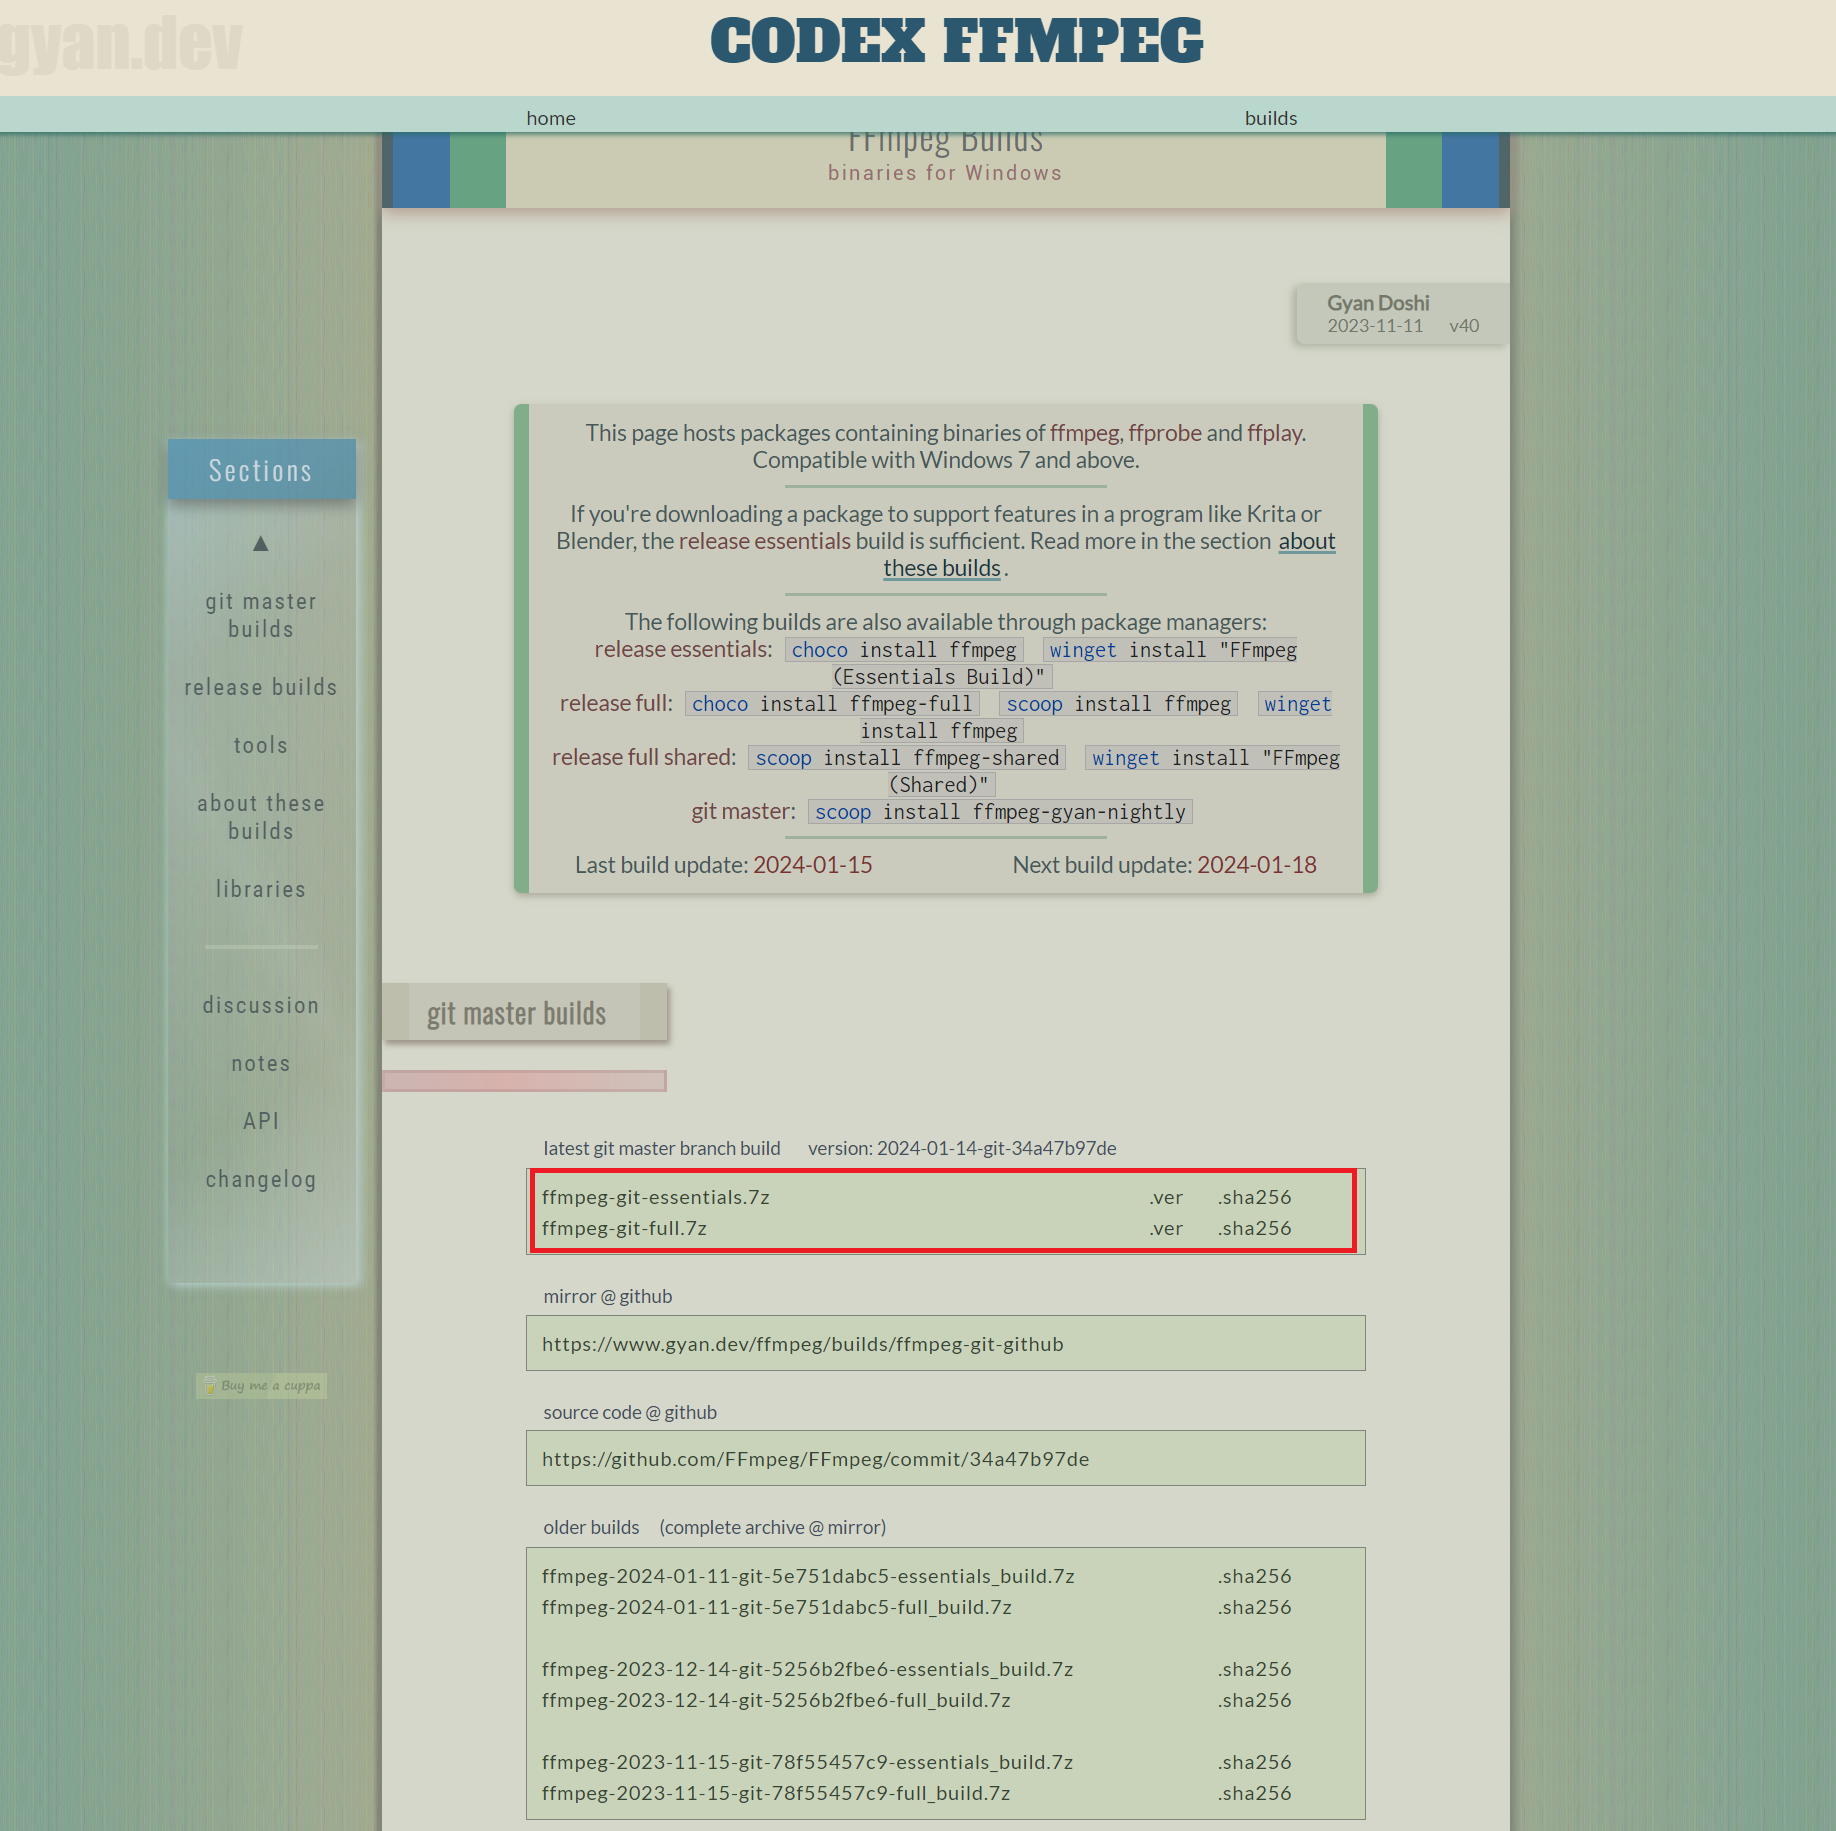
Task: Open the changelog sidebar link
Action: 261,1179
